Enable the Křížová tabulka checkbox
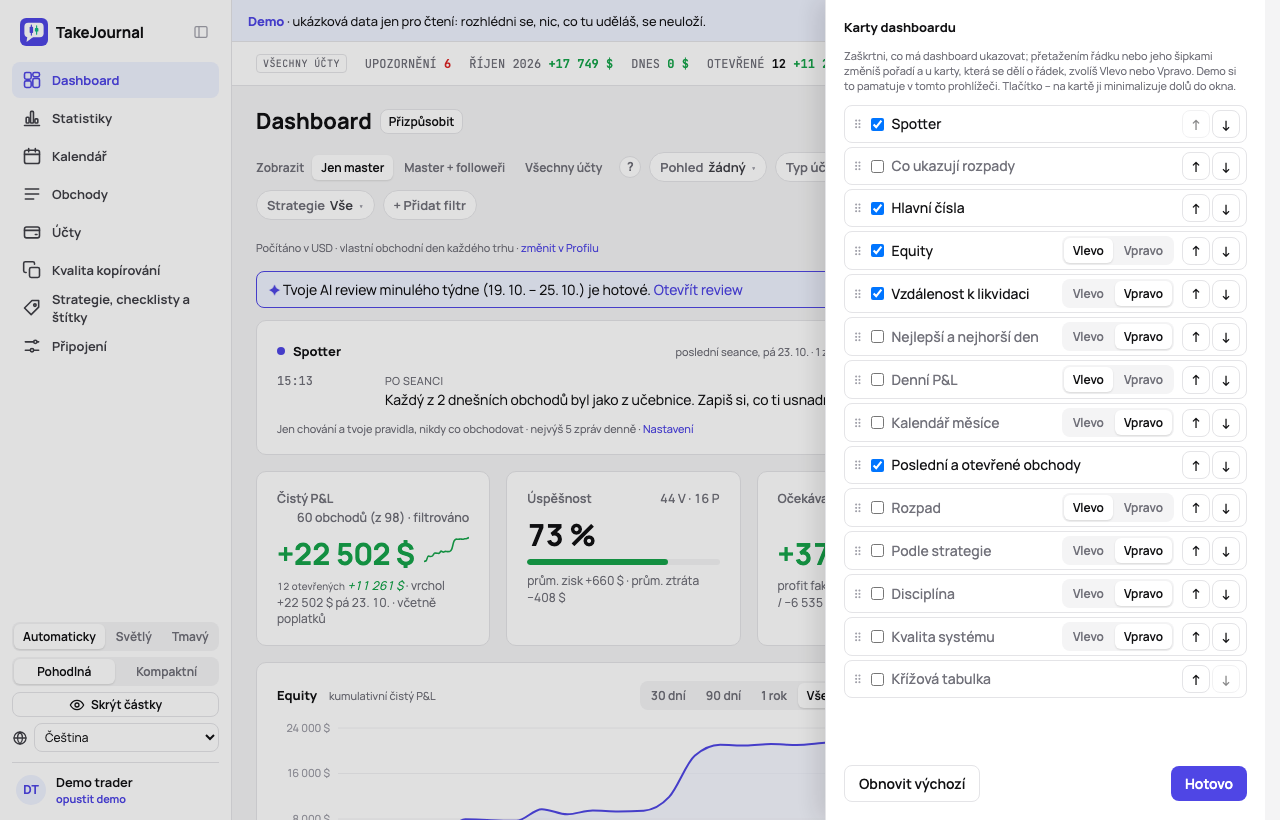Viewport: 1280px width, 820px height. coord(877,680)
